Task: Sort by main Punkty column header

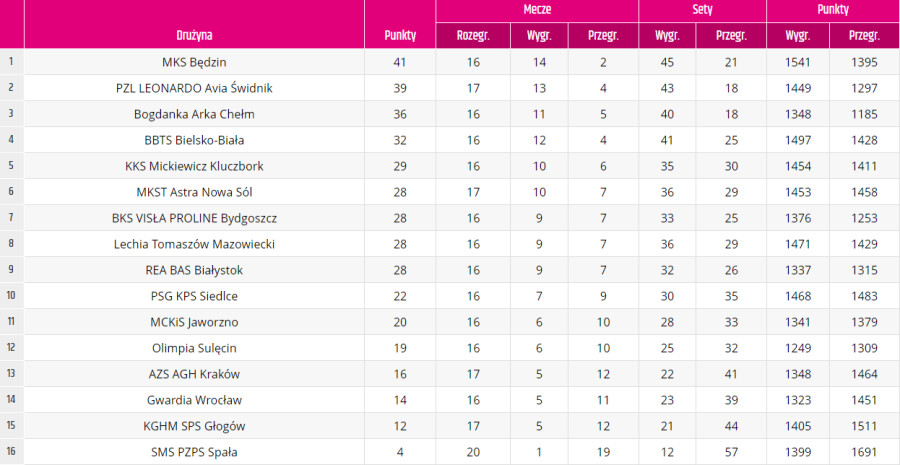Action: (x=399, y=36)
